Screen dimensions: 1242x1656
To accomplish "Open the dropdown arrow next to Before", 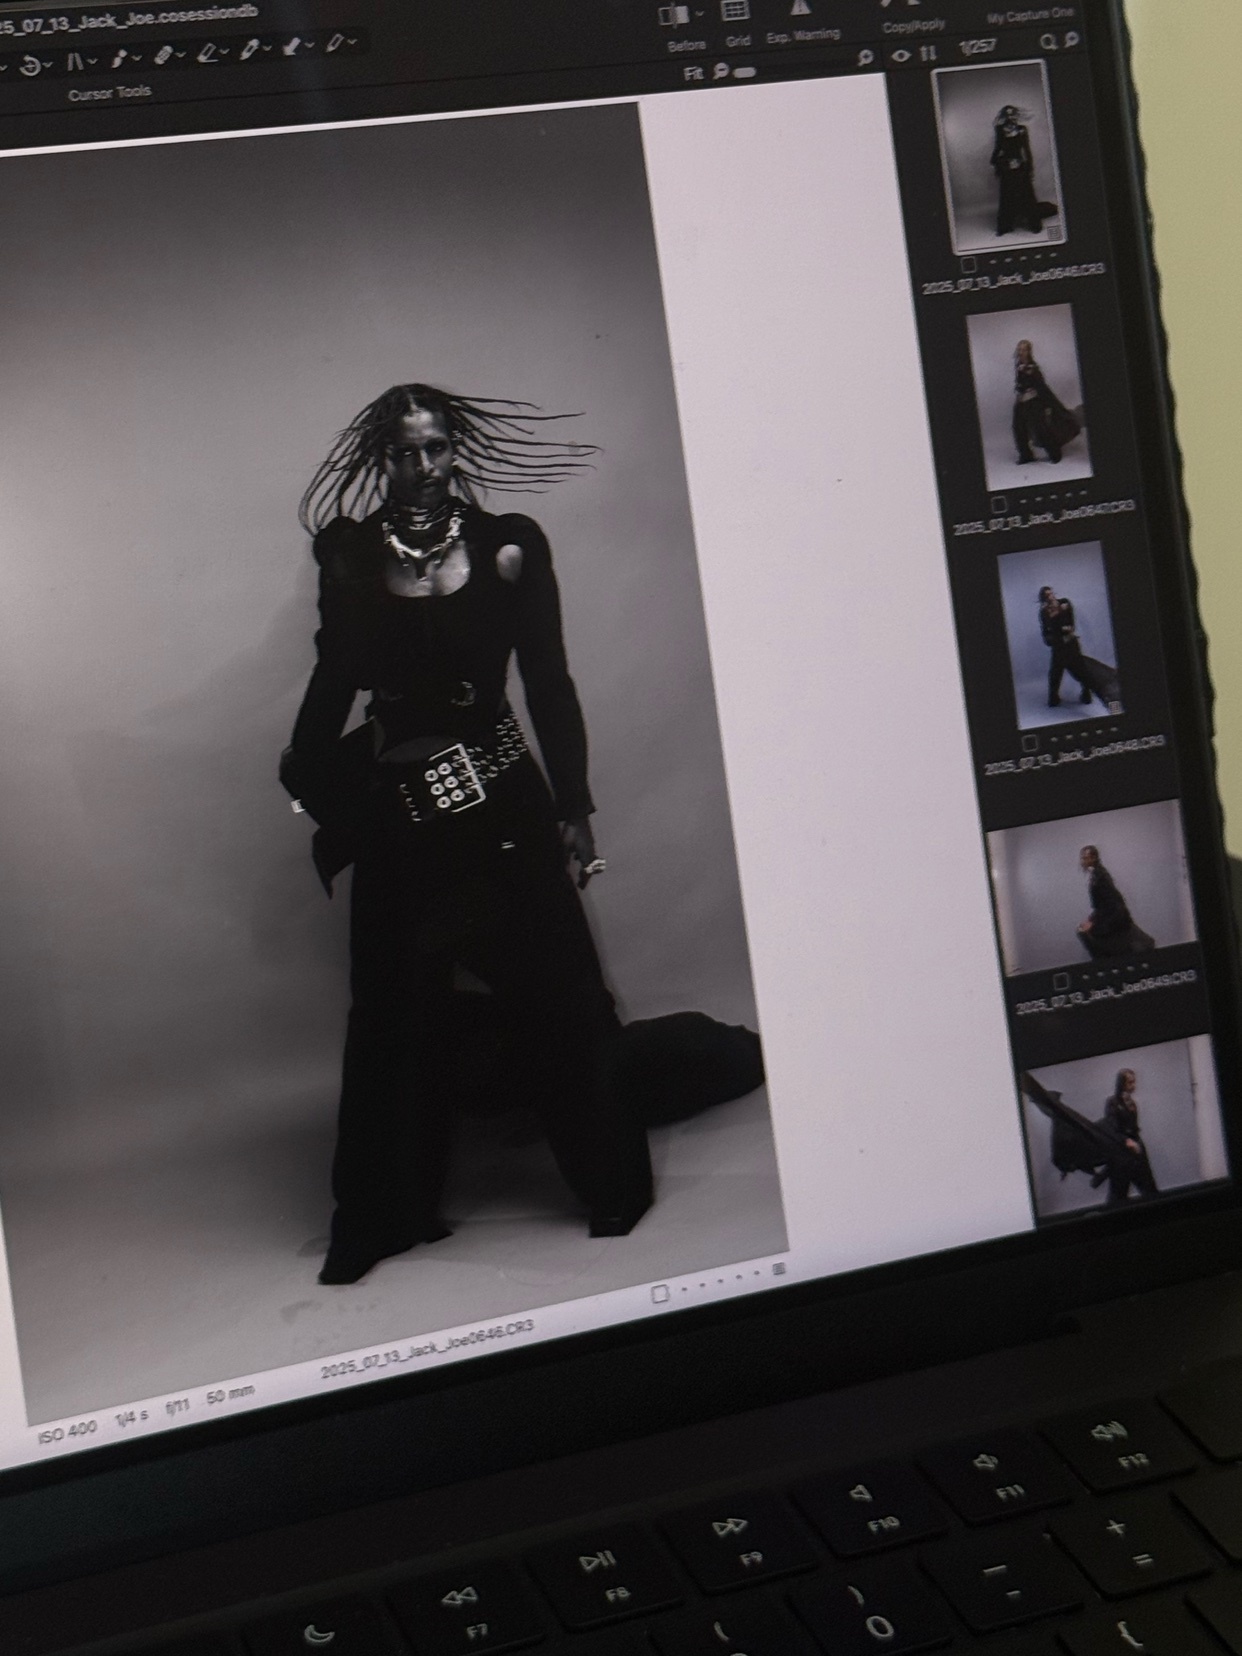I will (699, 14).
